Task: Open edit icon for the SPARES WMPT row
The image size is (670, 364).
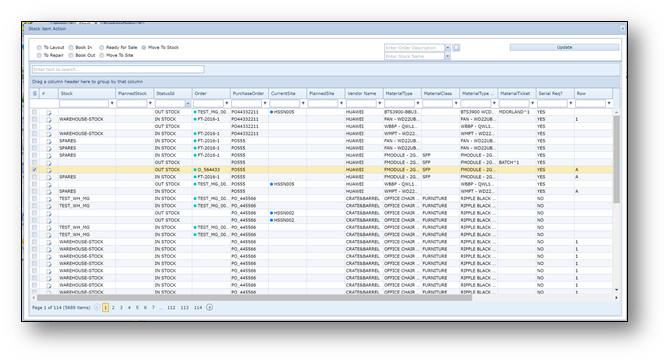Action: (x=49, y=192)
